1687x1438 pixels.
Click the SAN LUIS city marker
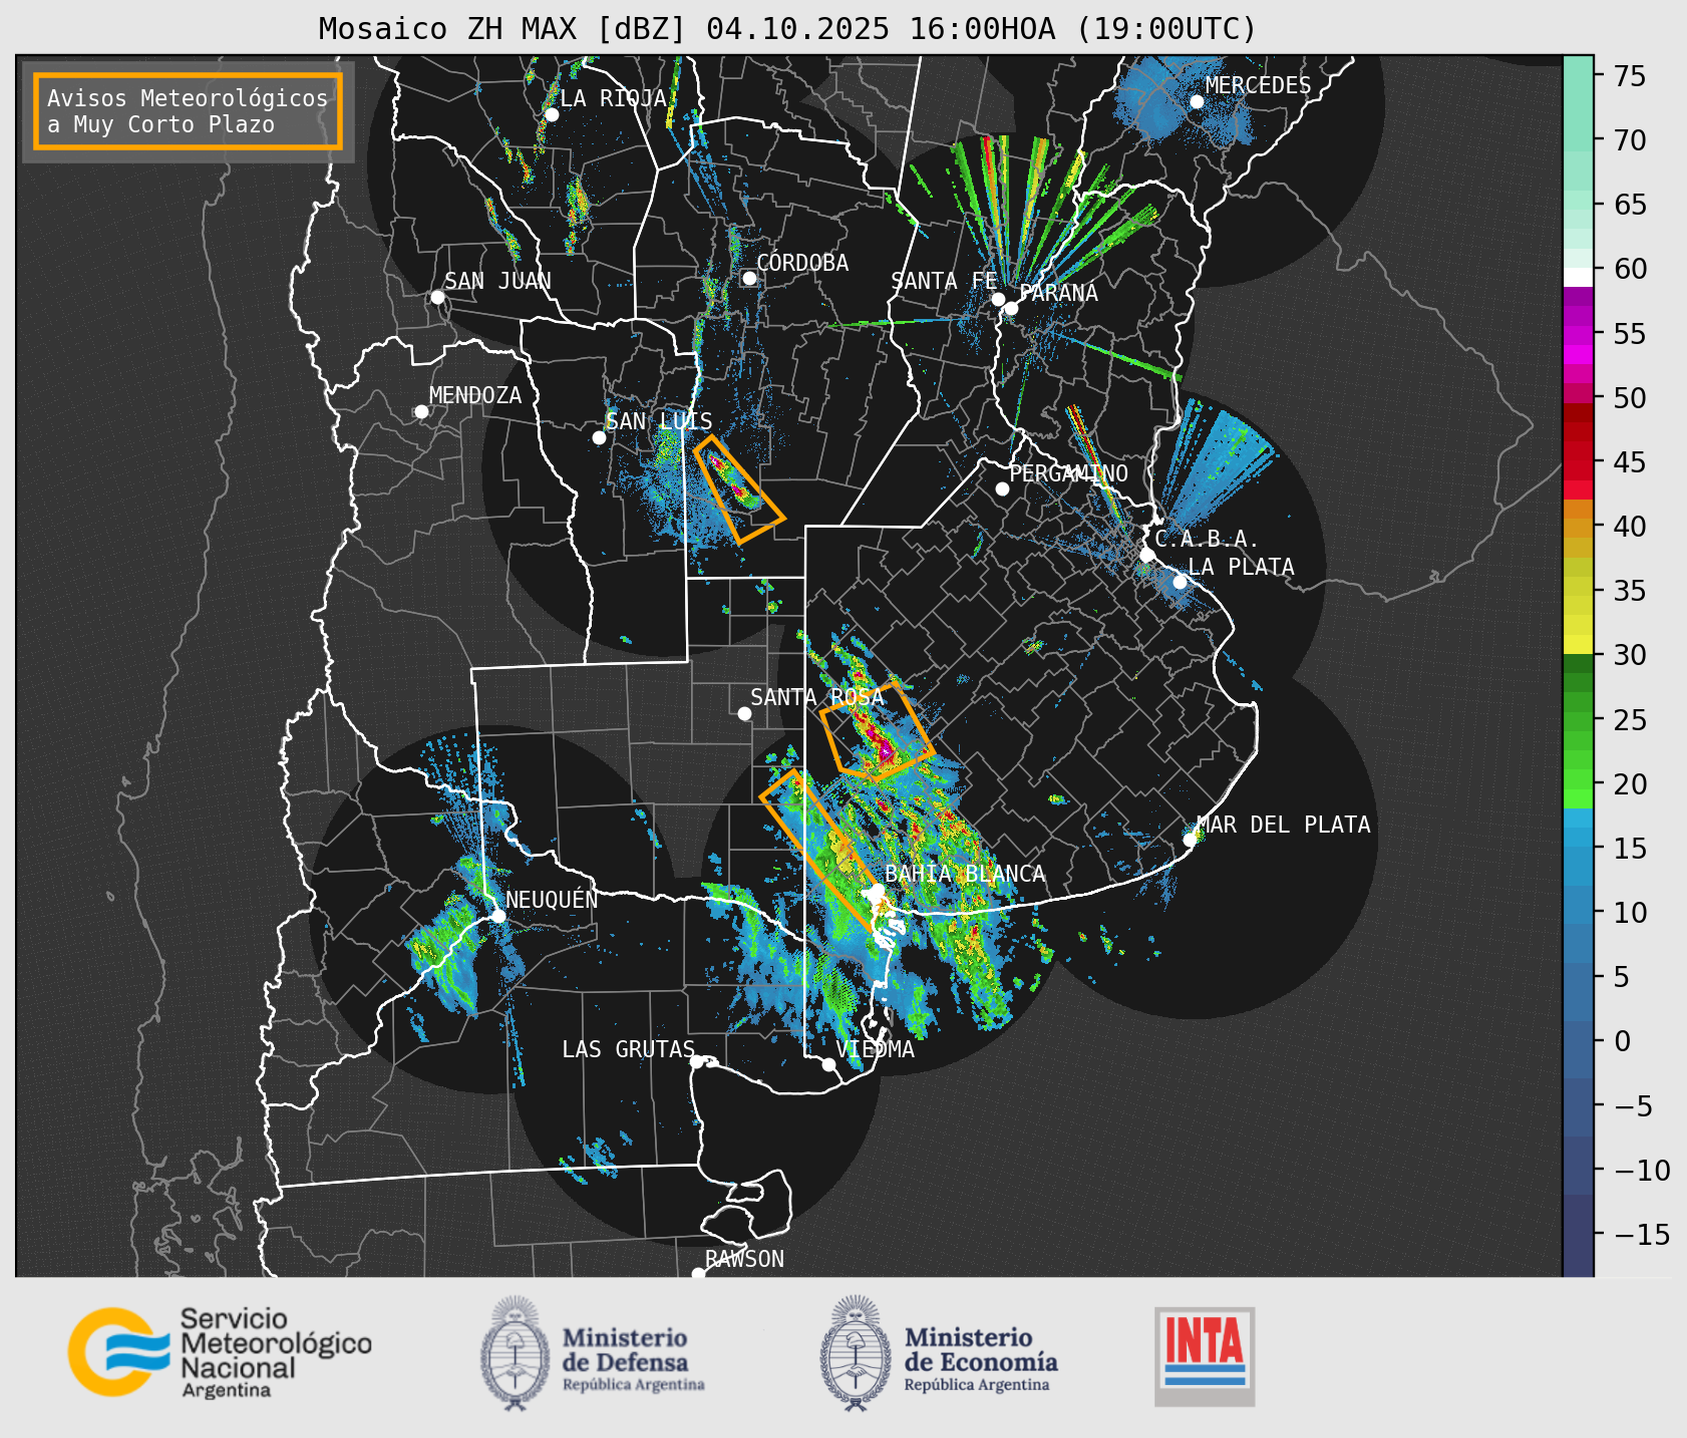coord(599,438)
